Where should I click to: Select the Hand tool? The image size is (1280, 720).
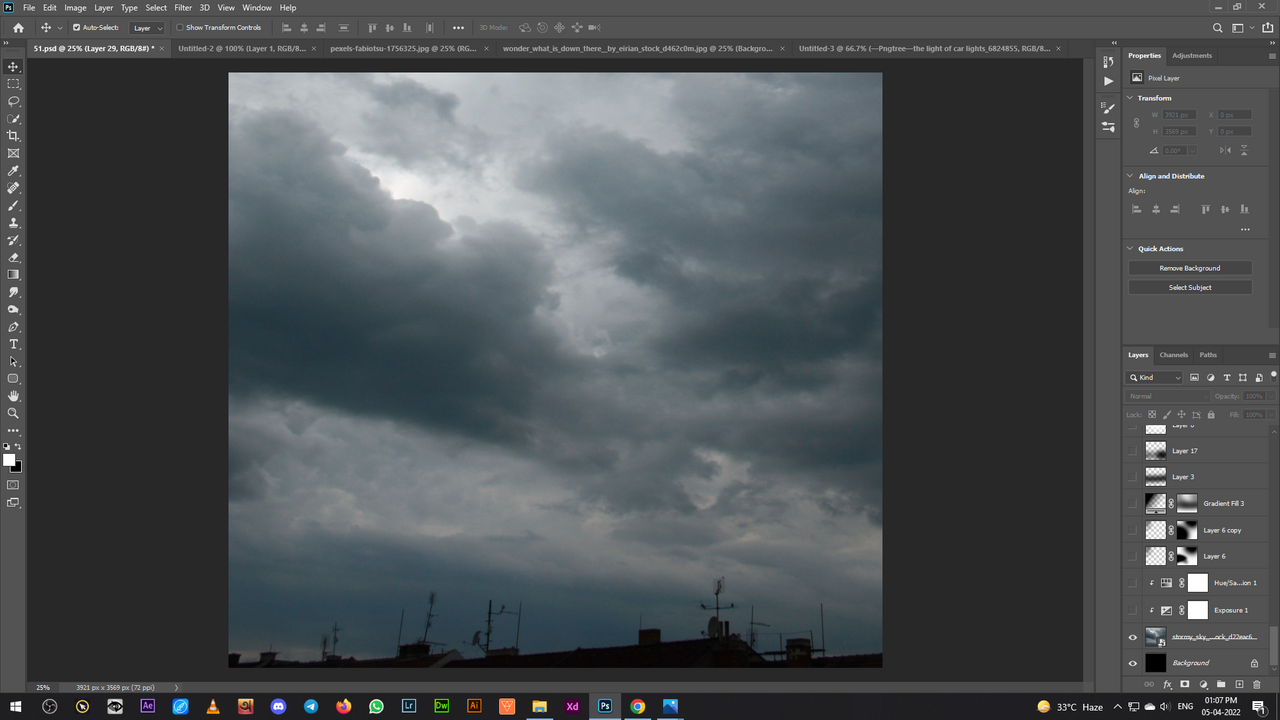click(x=13, y=396)
